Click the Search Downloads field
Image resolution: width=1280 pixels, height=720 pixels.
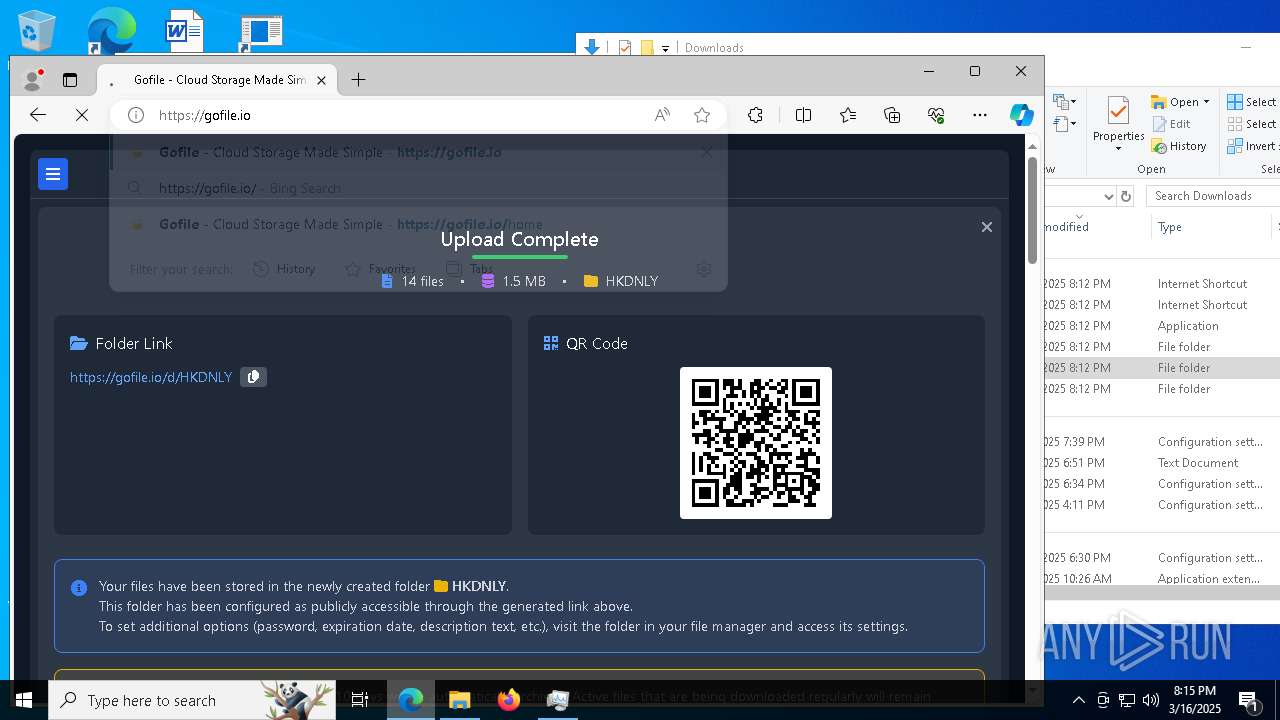click(x=1213, y=196)
